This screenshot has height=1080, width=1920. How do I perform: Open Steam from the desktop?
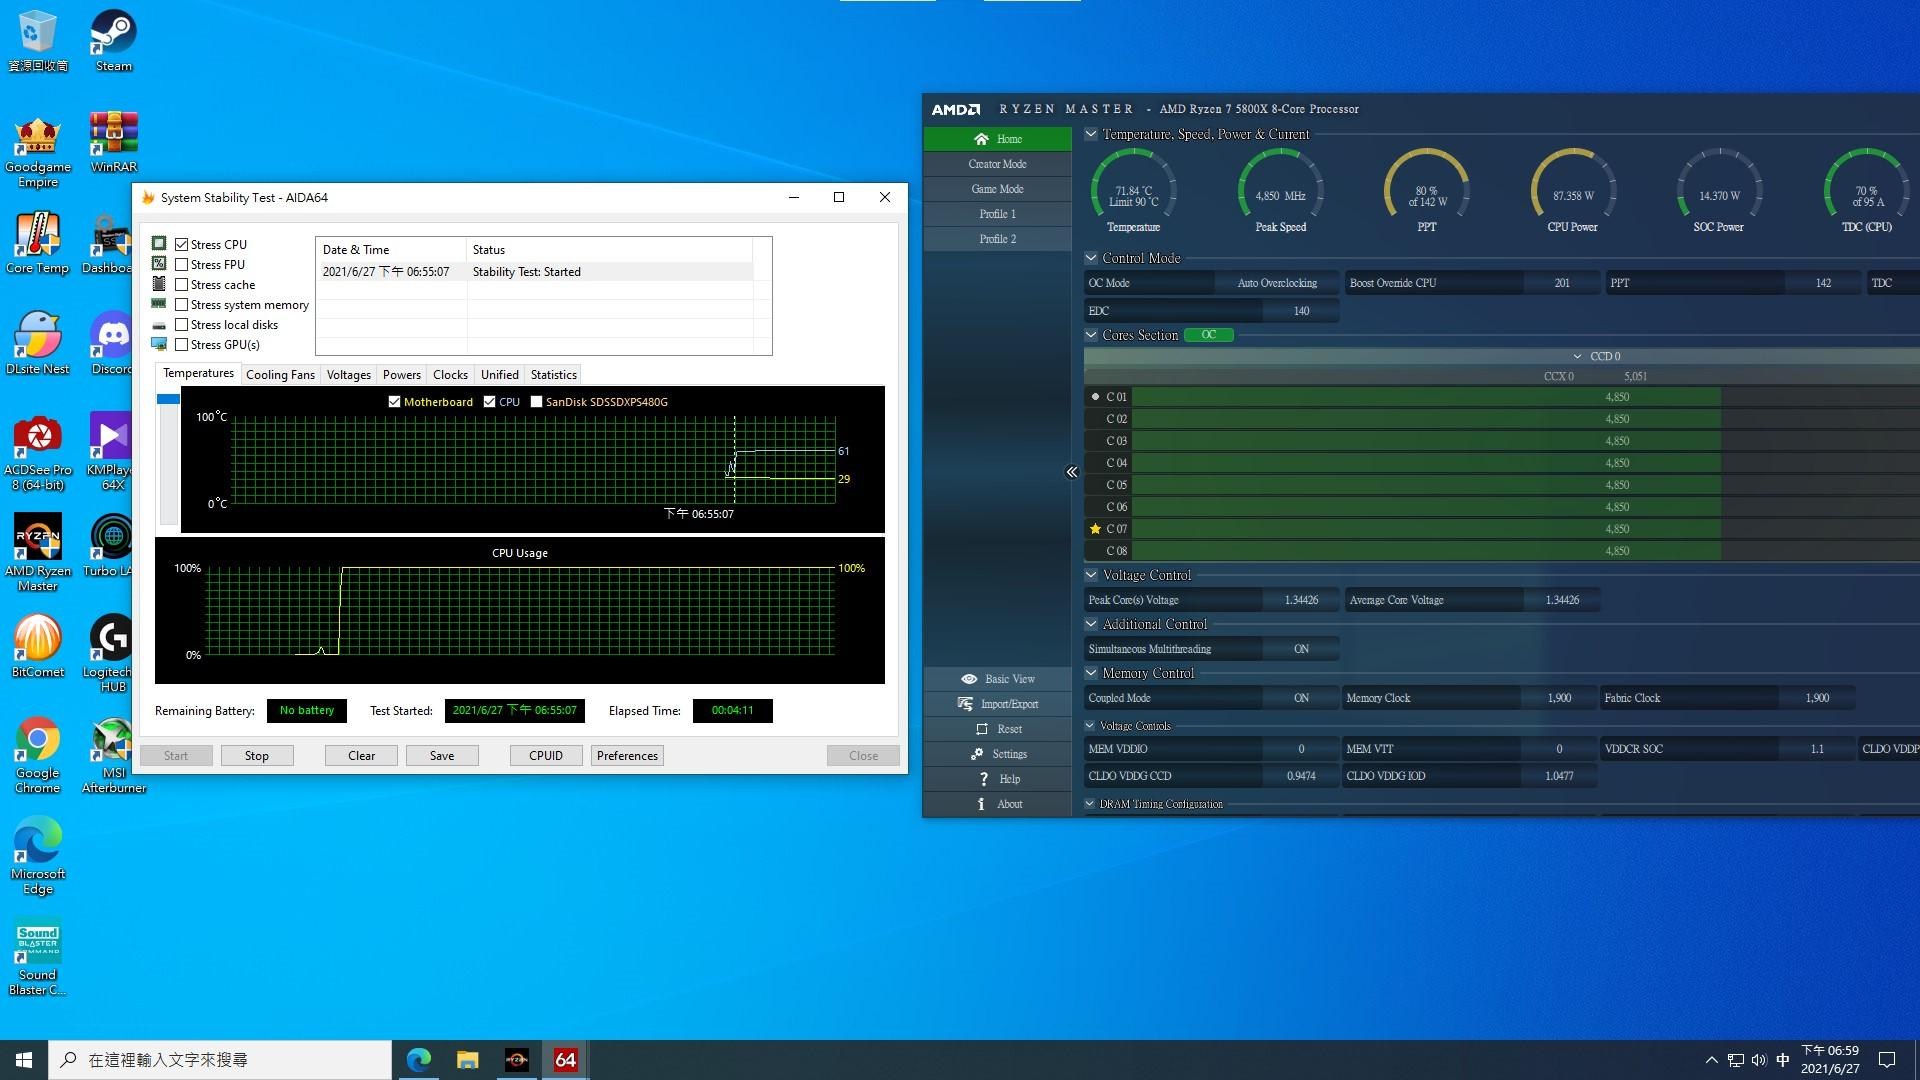click(113, 41)
